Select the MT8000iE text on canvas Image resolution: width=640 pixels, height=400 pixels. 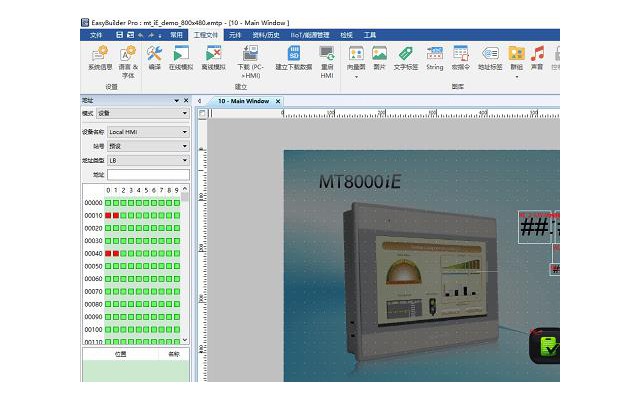pos(360,182)
